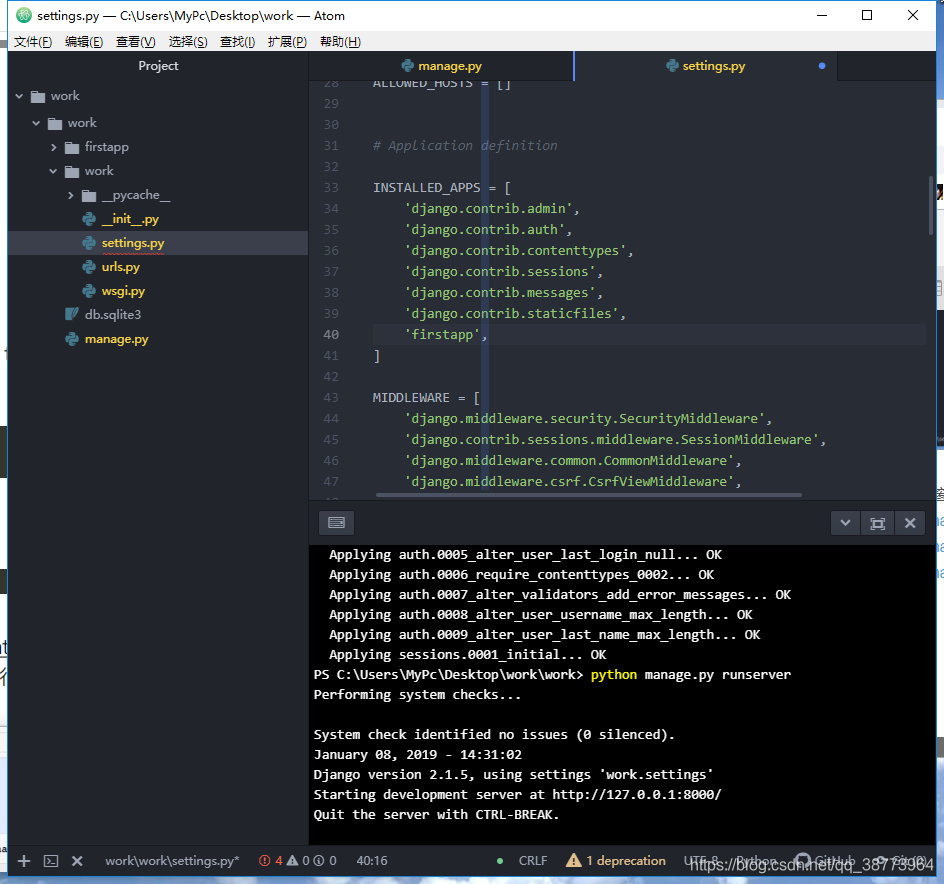
Task: Switch to the settings.py tab
Action: coord(706,66)
